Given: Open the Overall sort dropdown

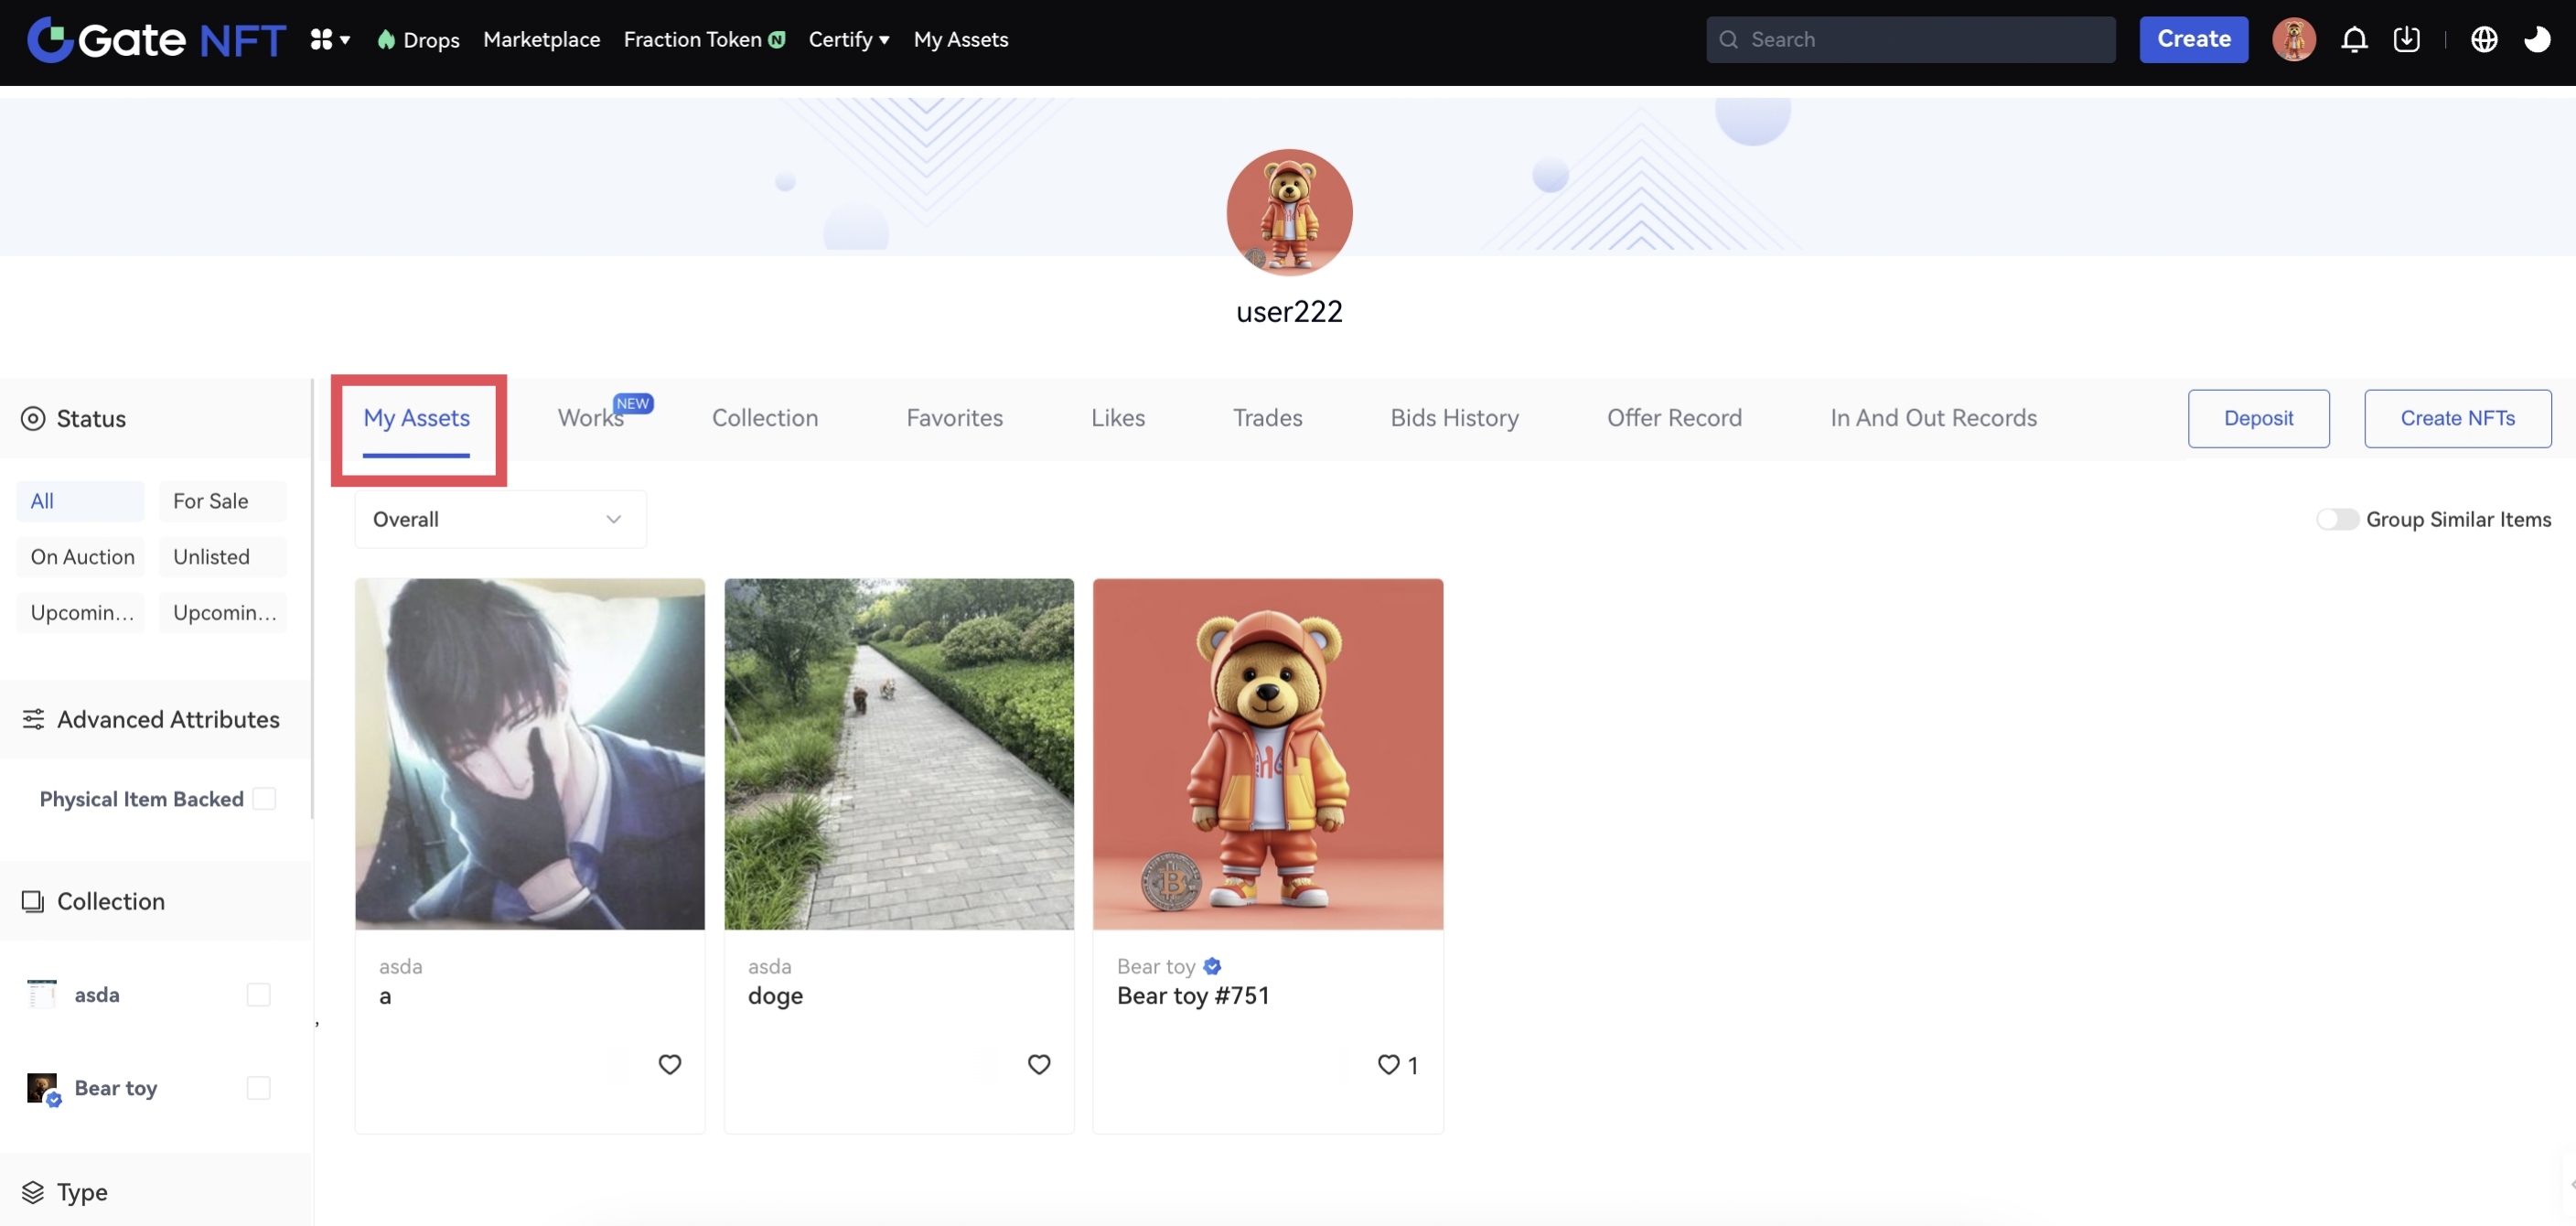Looking at the screenshot, I should (500, 519).
